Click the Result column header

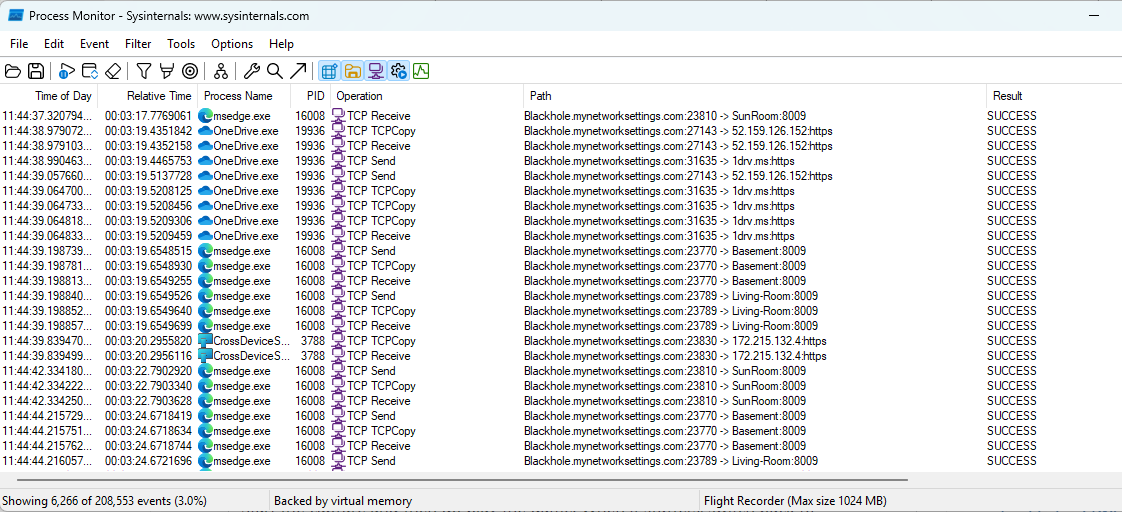click(x=1054, y=96)
